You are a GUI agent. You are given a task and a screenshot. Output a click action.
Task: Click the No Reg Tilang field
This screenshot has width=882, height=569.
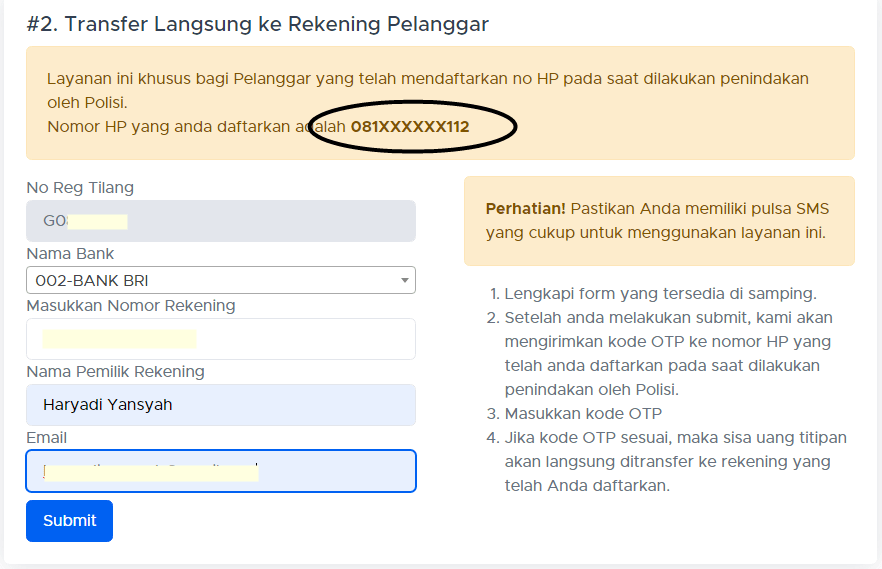tap(220, 221)
